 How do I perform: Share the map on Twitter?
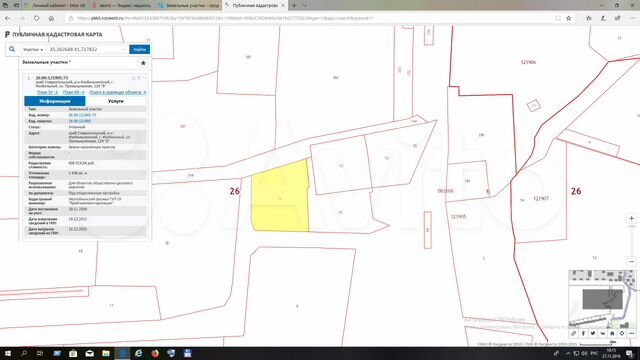point(593,333)
